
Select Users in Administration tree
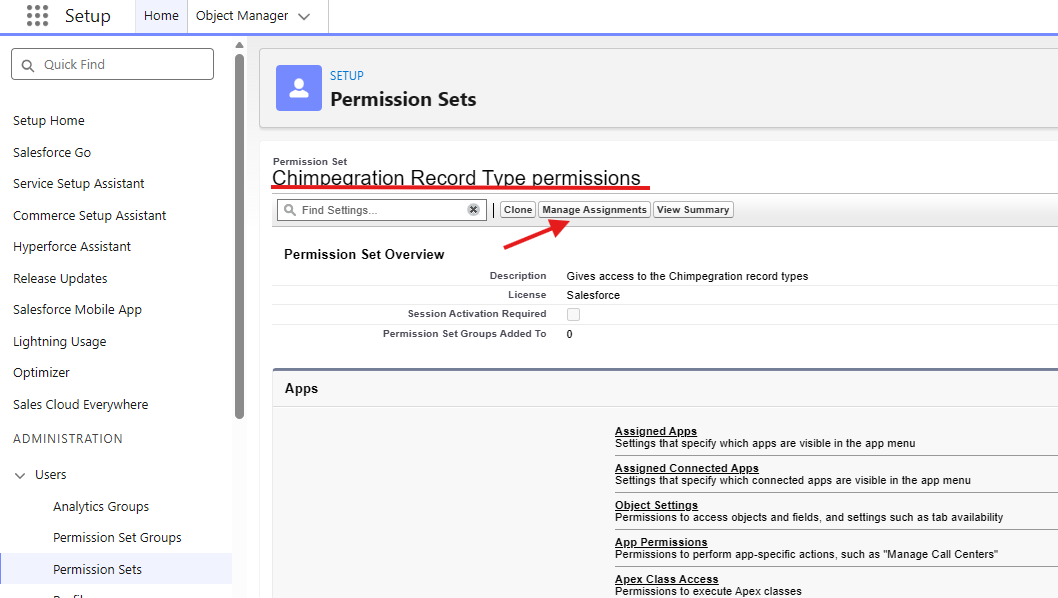pyautogui.click(x=51, y=475)
